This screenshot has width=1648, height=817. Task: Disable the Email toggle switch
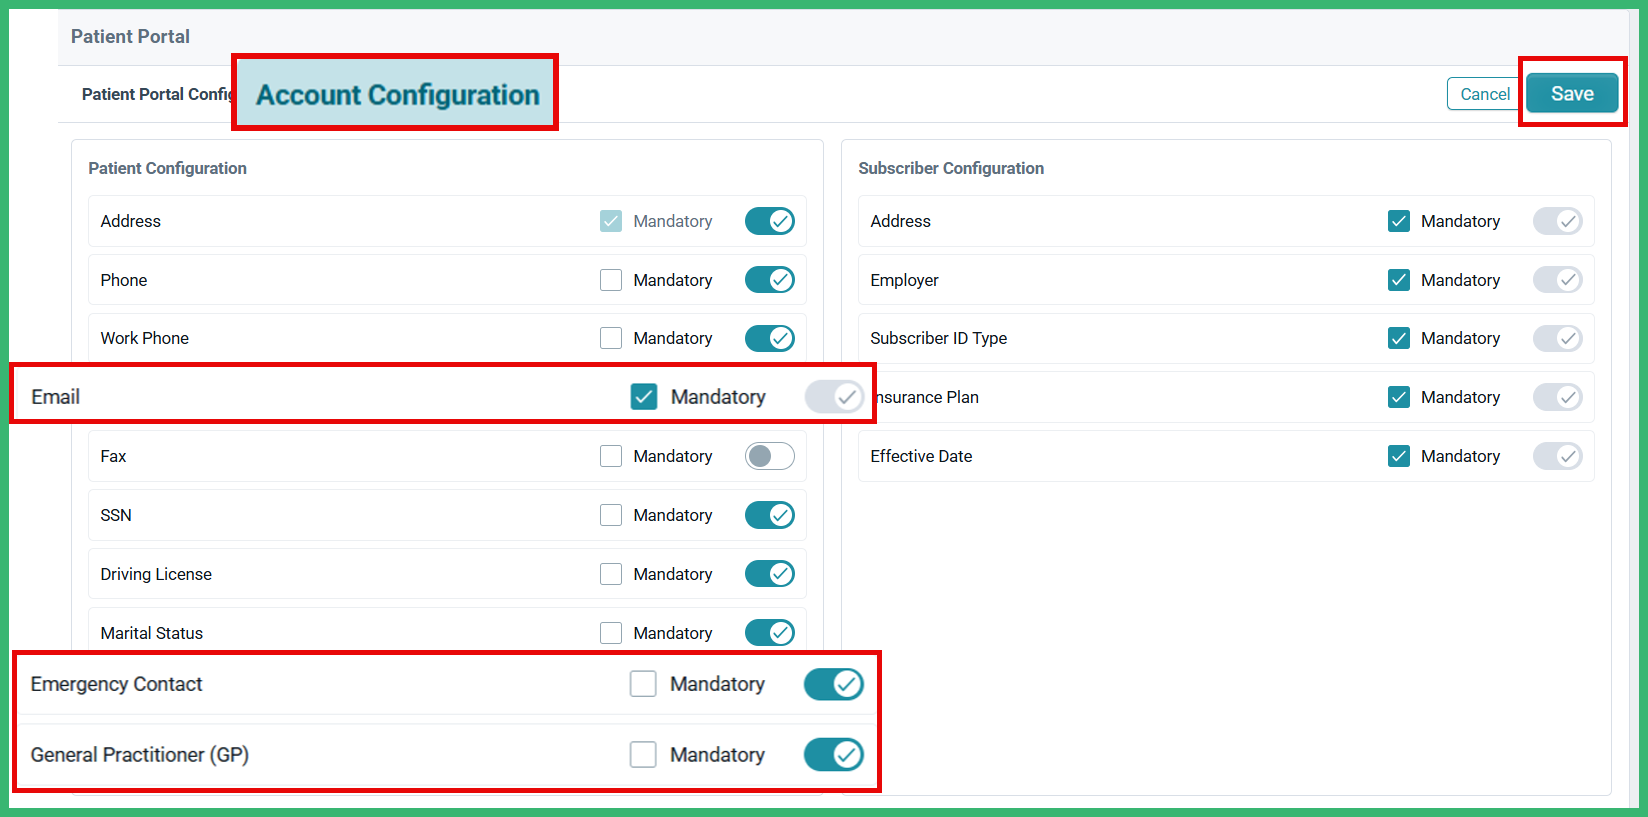pyautogui.click(x=834, y=396)
